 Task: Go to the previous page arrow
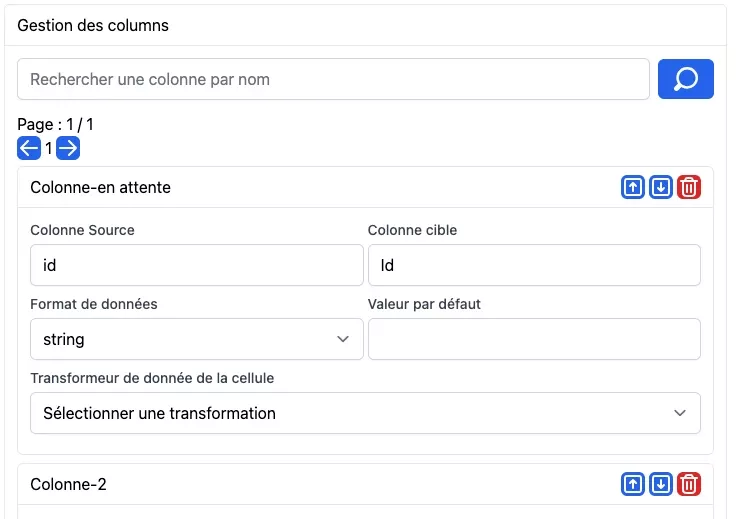pos(29,148)
